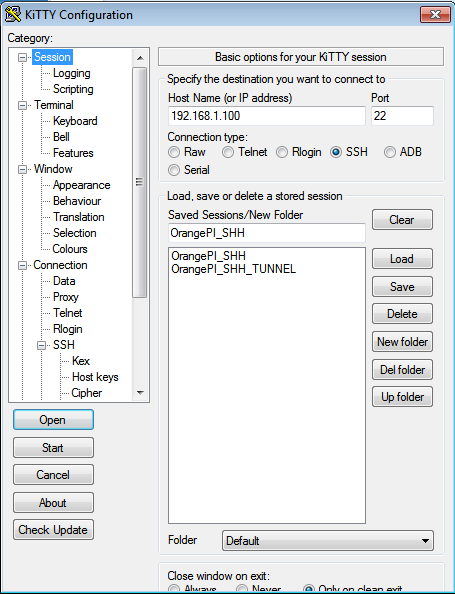Screen dimensions: 455x594
Task: Open the Keyboard category
Action: click(75, 121)
